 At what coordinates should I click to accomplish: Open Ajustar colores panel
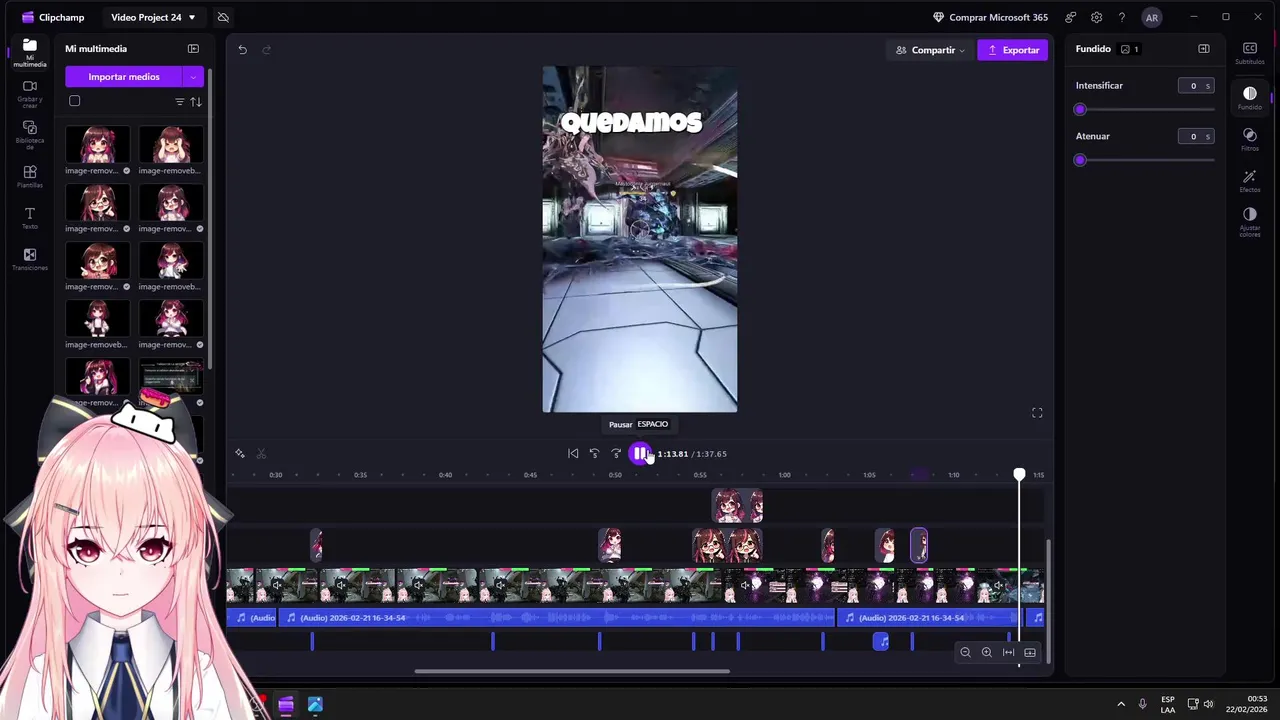pyautogui.click(x=1250, y=222)
